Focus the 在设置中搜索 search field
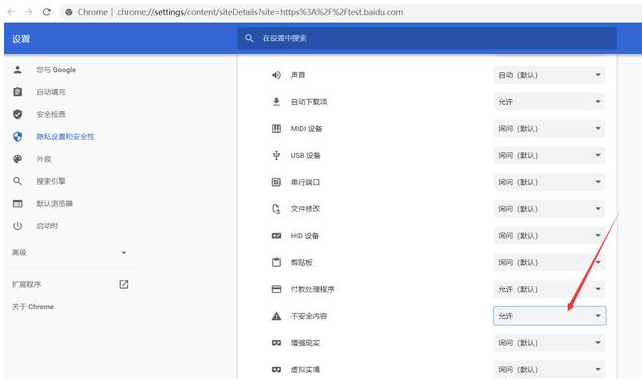The image size is (642, 379). 427,38
